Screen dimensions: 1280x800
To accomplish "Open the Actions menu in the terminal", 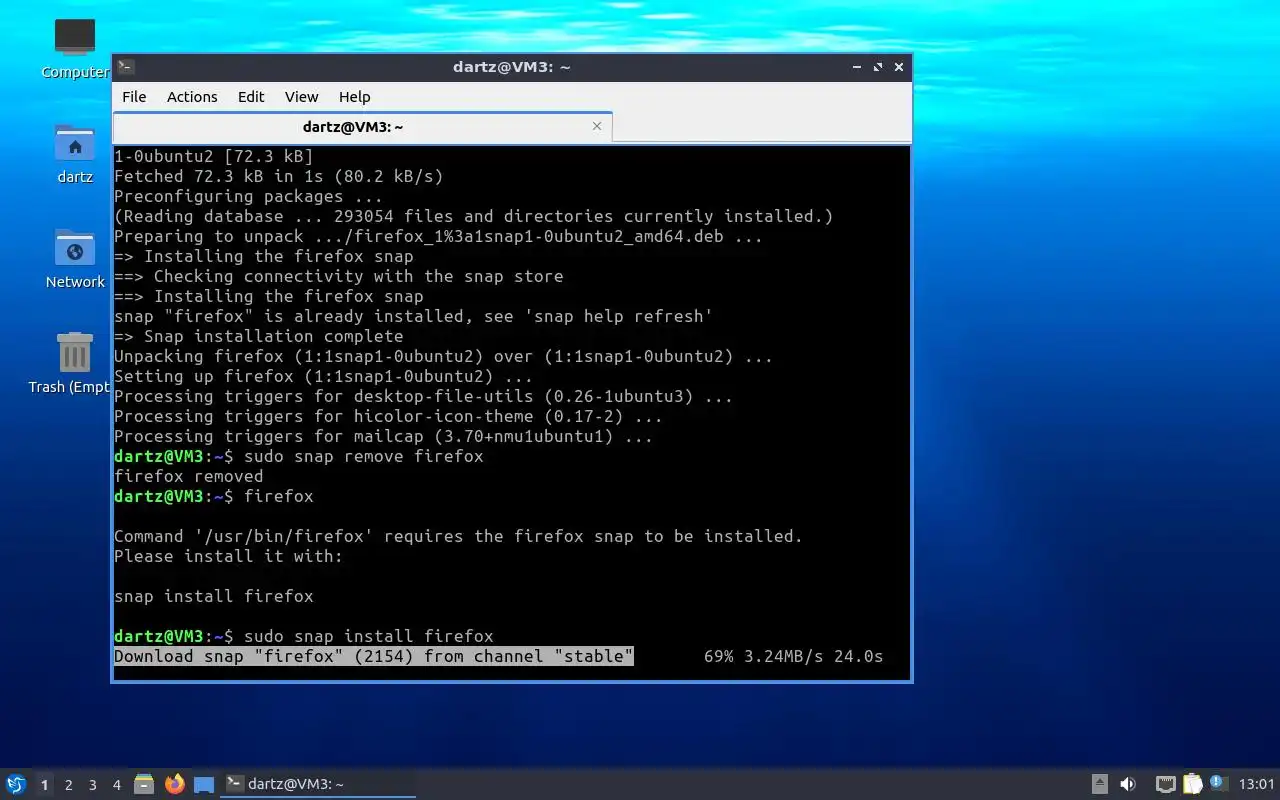I will coord(192,97).
